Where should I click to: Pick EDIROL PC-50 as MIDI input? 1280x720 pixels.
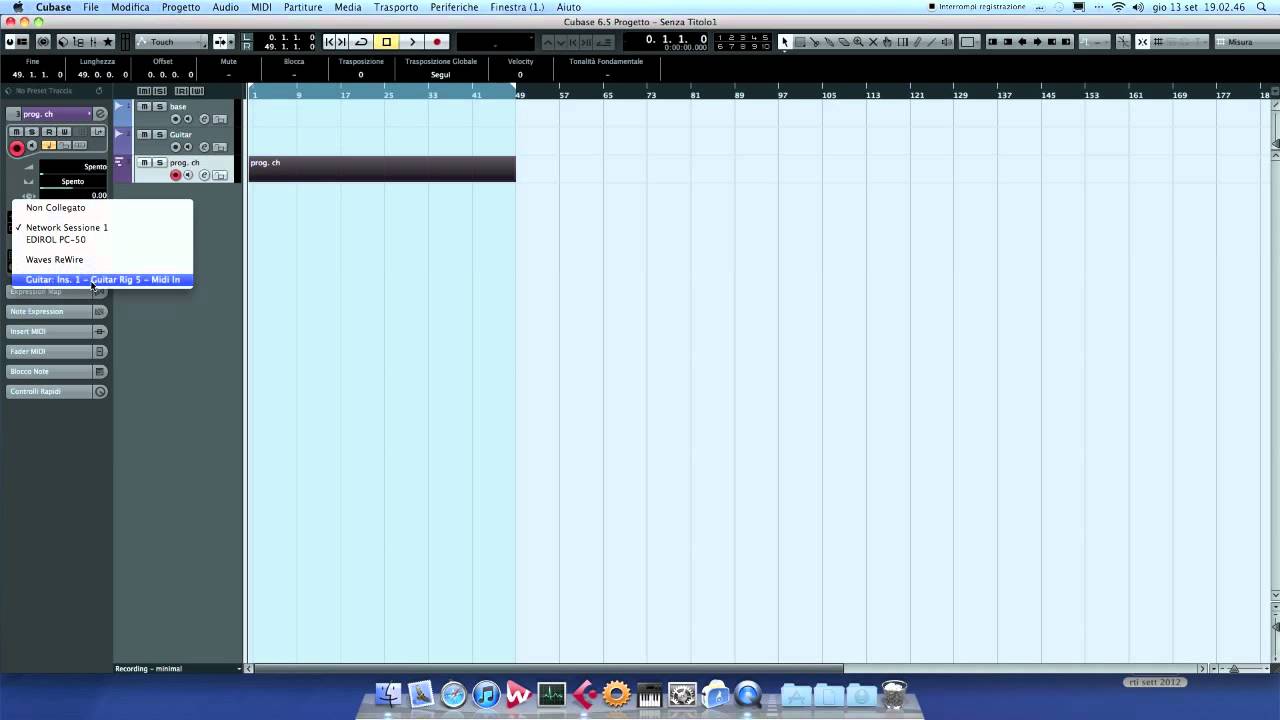pos(102,240)
